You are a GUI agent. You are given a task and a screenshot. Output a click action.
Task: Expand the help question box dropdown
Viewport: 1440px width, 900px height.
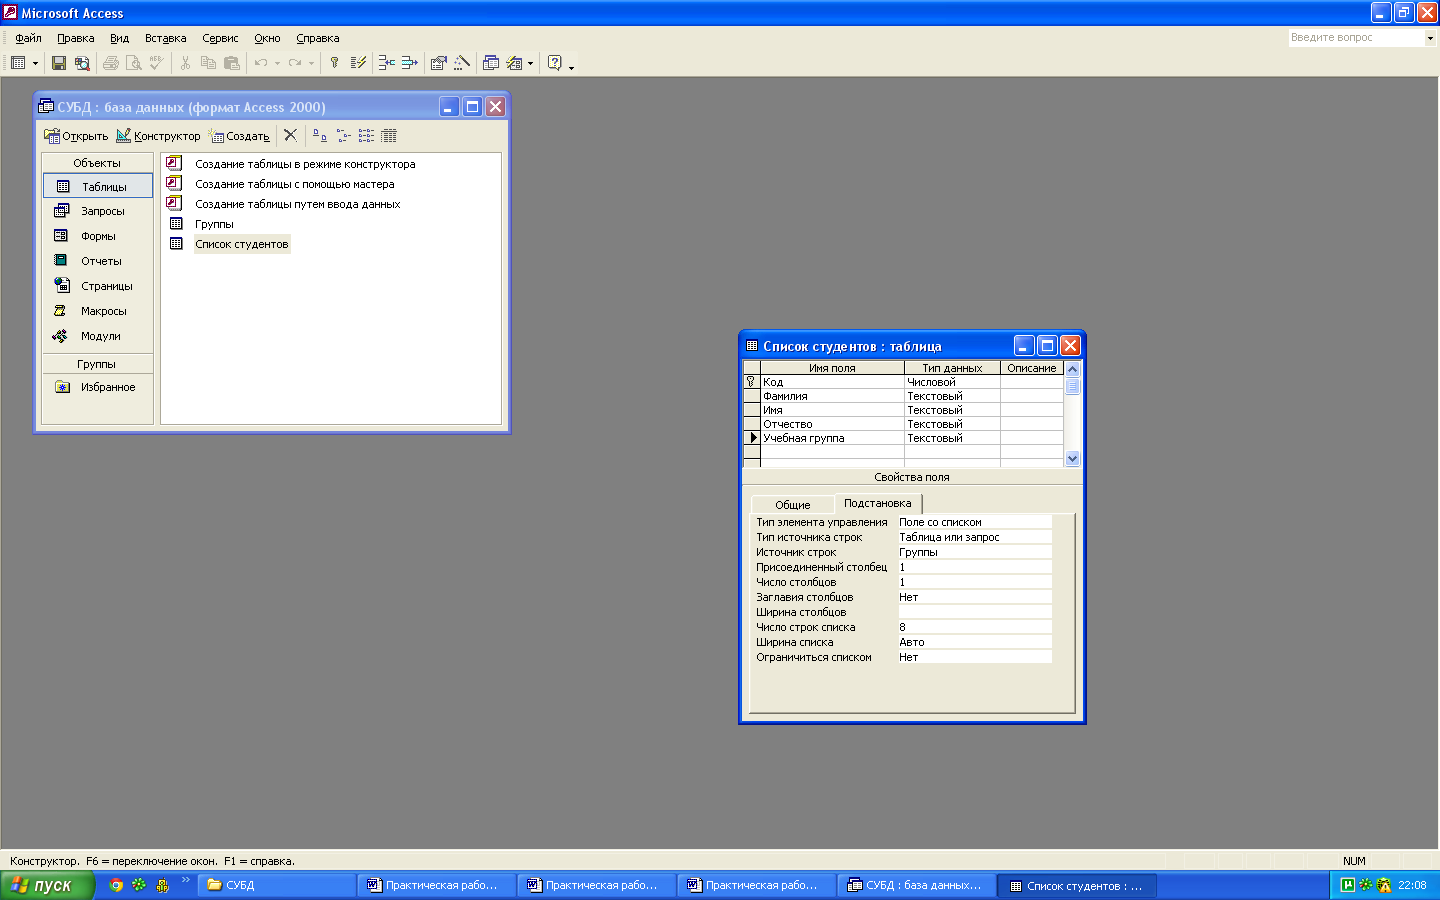pos(1430,38)
